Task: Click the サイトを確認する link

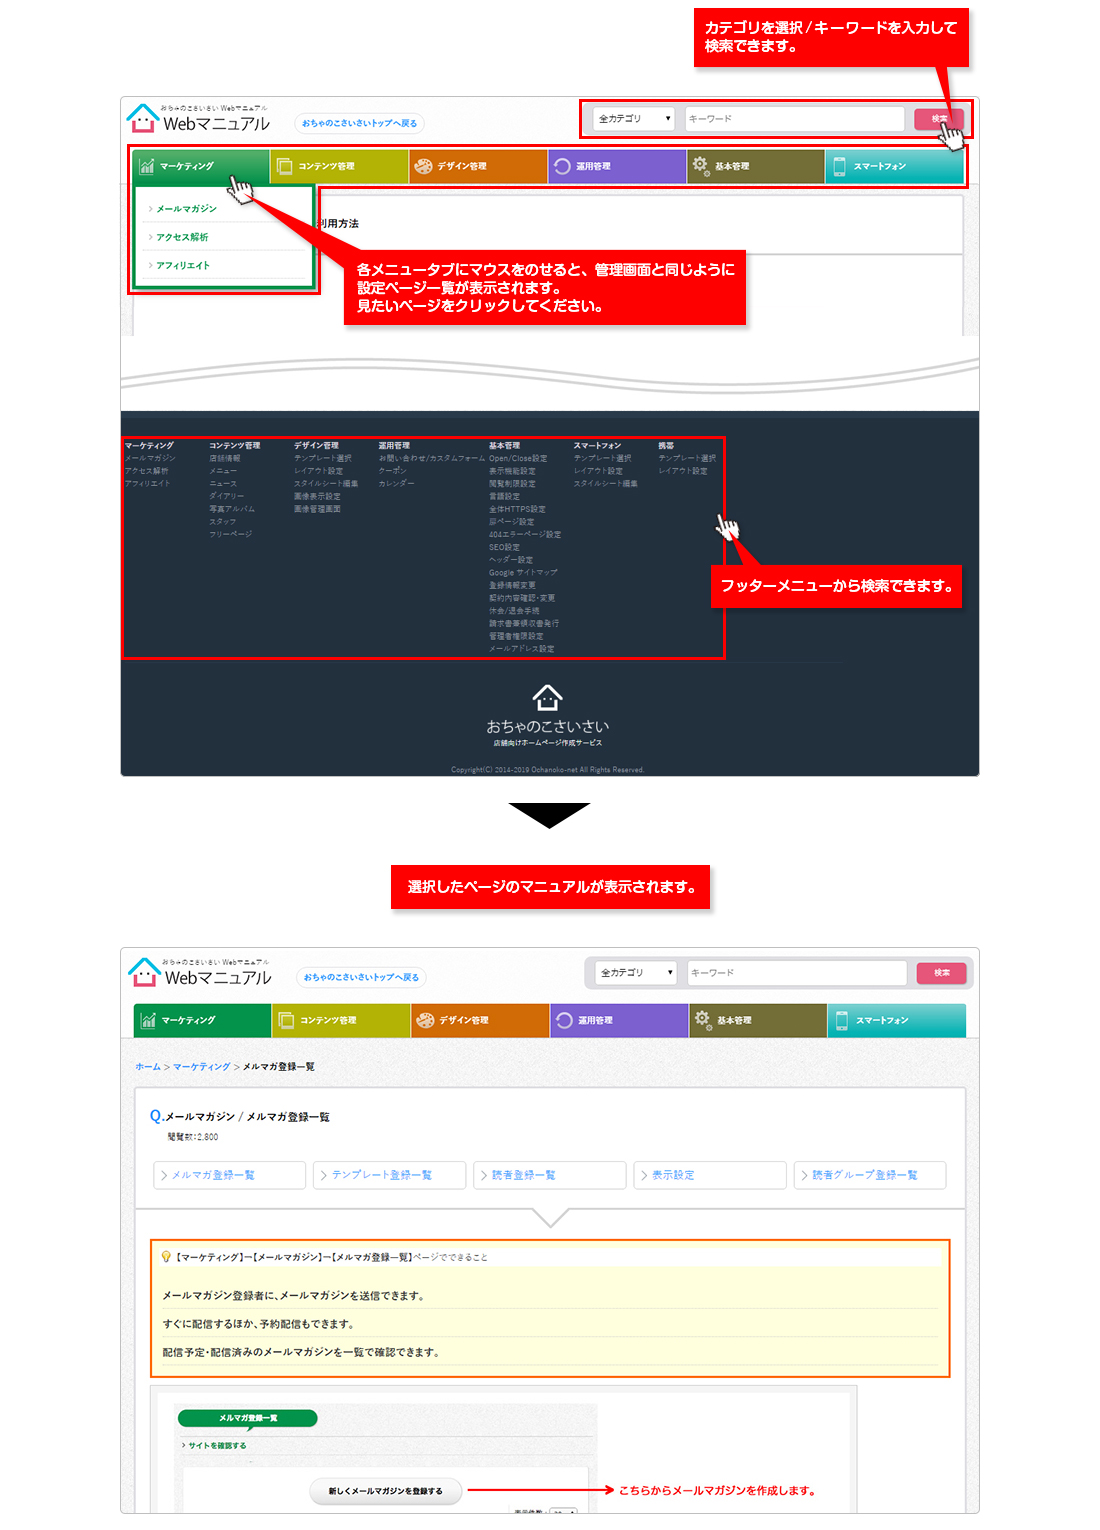Action: (217, 1446)
